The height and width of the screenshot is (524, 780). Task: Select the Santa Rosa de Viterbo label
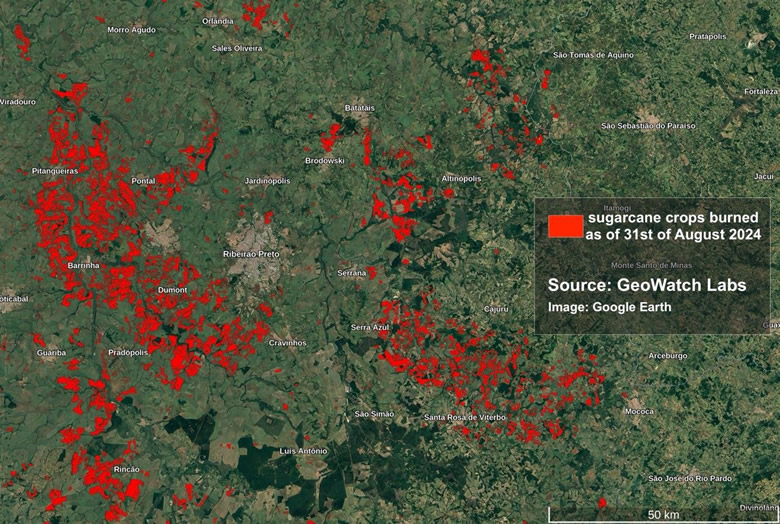pos(465,417)
